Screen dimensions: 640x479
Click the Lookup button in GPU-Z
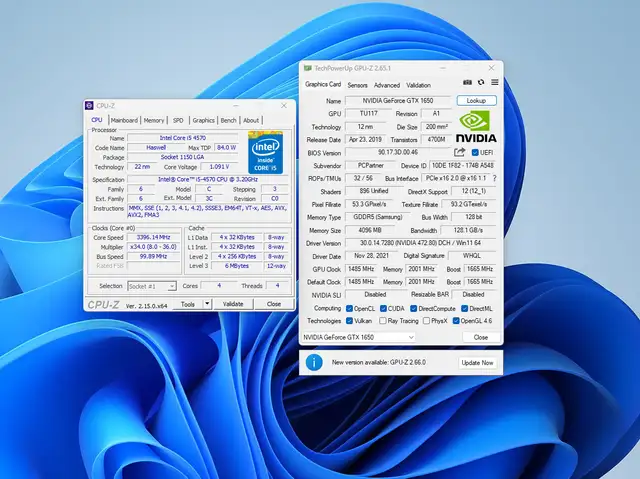(x=476, y=100)
